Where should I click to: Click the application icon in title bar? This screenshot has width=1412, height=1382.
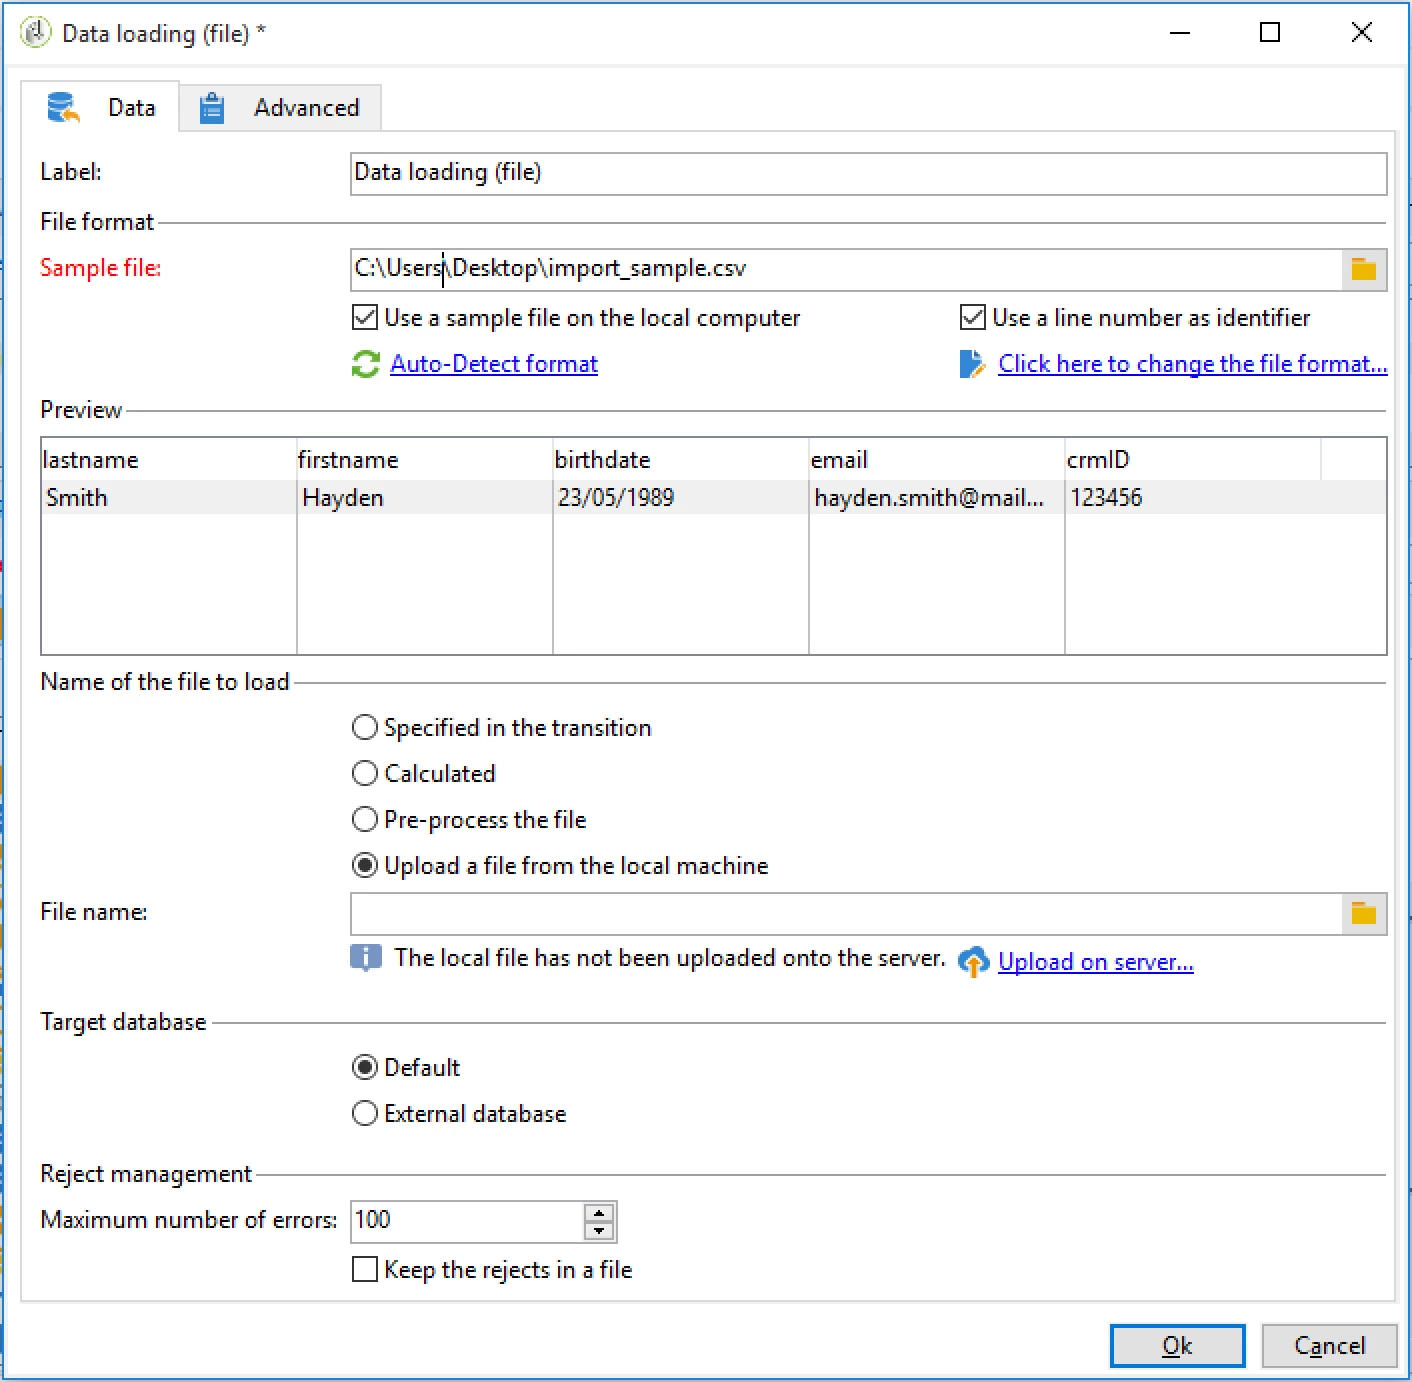point(36,33)
